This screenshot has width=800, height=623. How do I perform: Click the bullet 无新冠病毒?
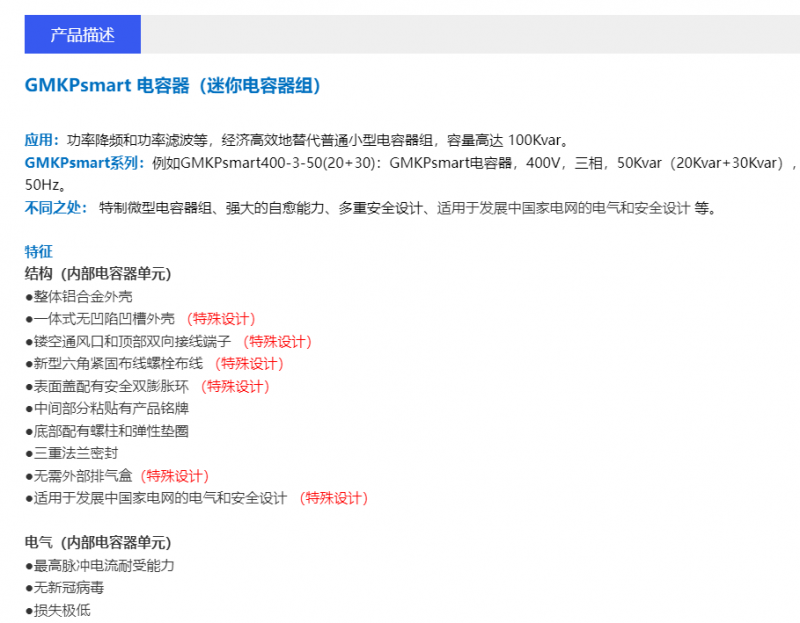[x=65, y=588]
